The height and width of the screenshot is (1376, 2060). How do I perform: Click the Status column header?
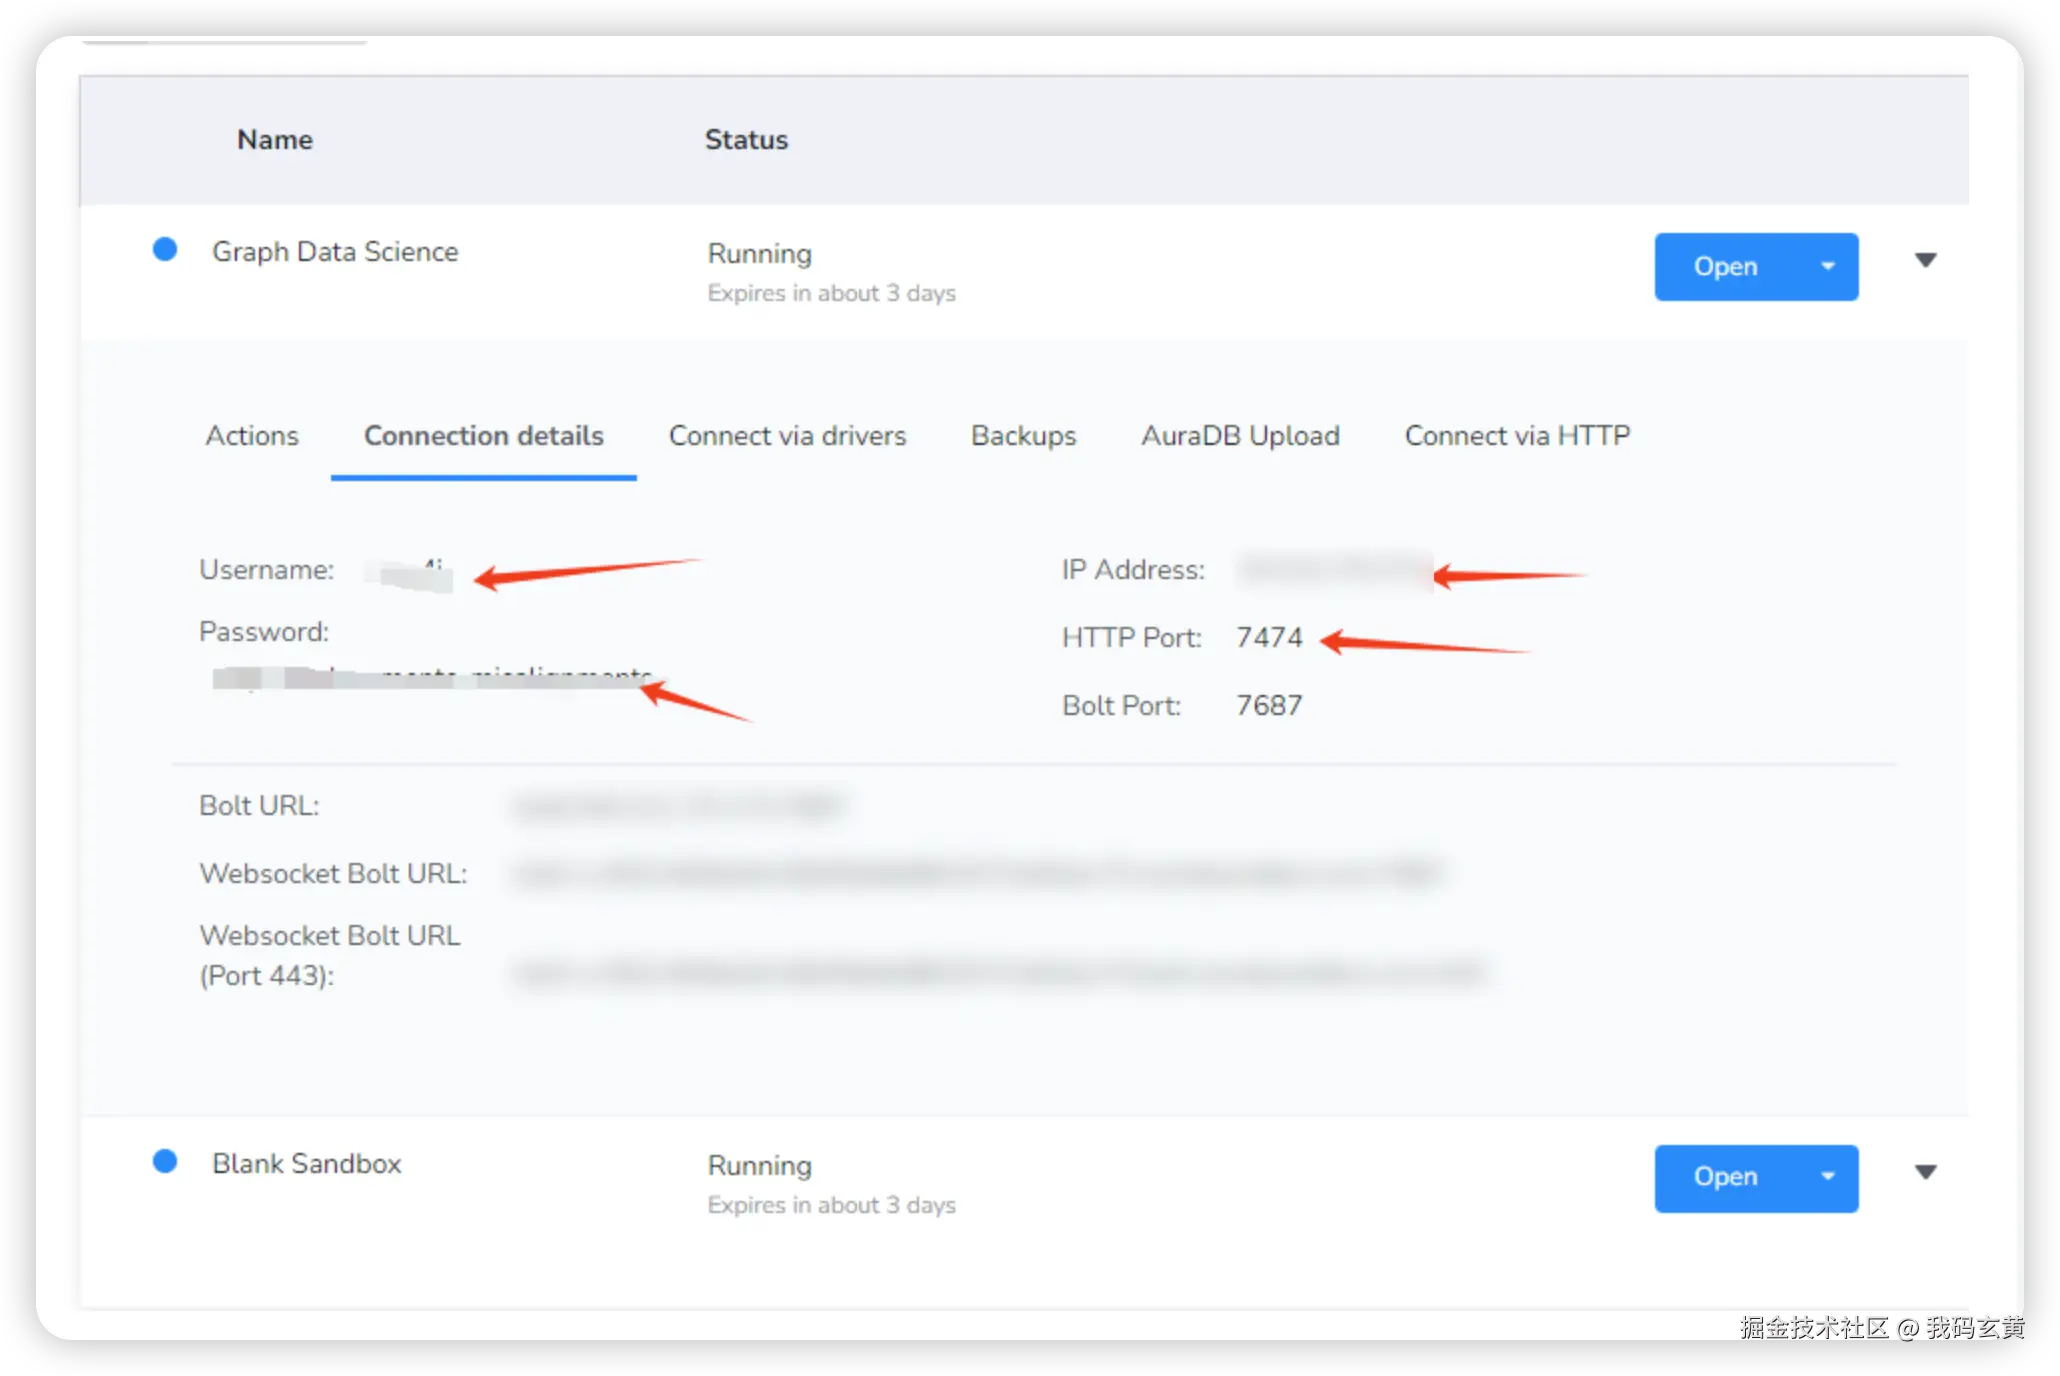746,140
